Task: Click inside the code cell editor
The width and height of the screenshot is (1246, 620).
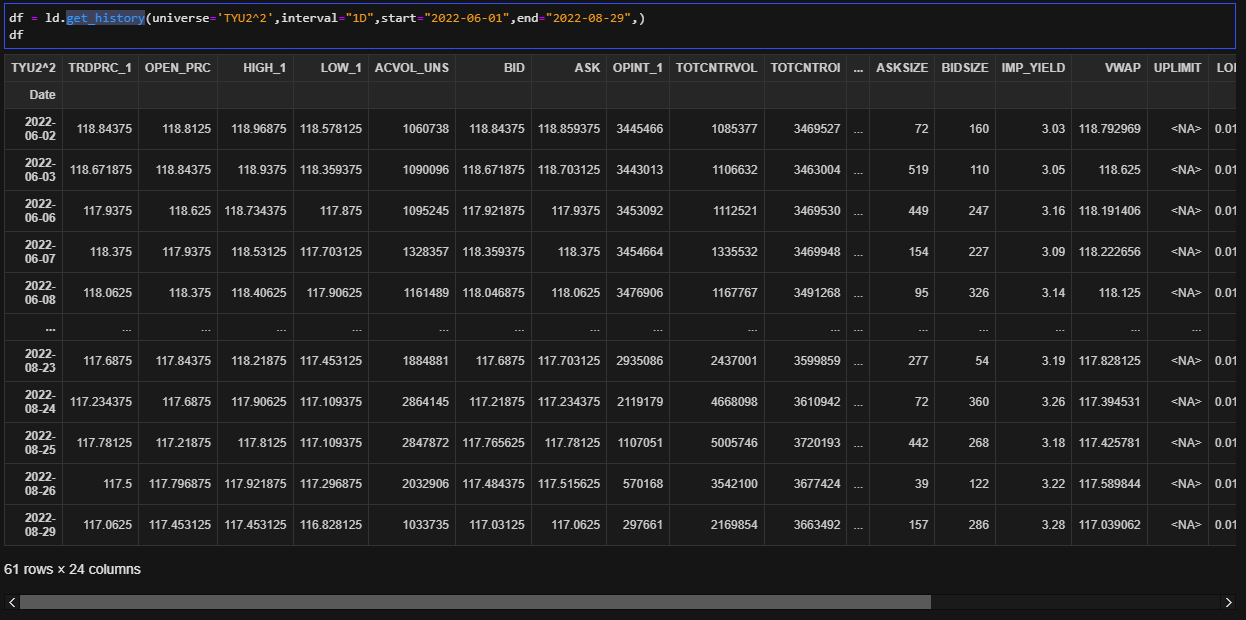Action: 620,27
